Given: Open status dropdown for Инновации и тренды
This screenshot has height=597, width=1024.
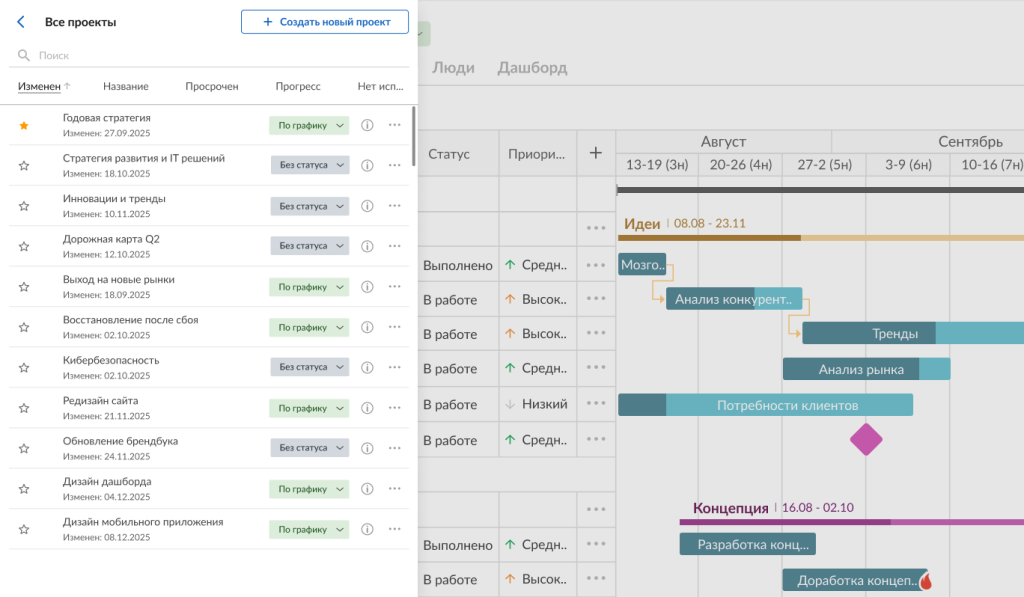Looking at the screenshot, I should [310, 206].
